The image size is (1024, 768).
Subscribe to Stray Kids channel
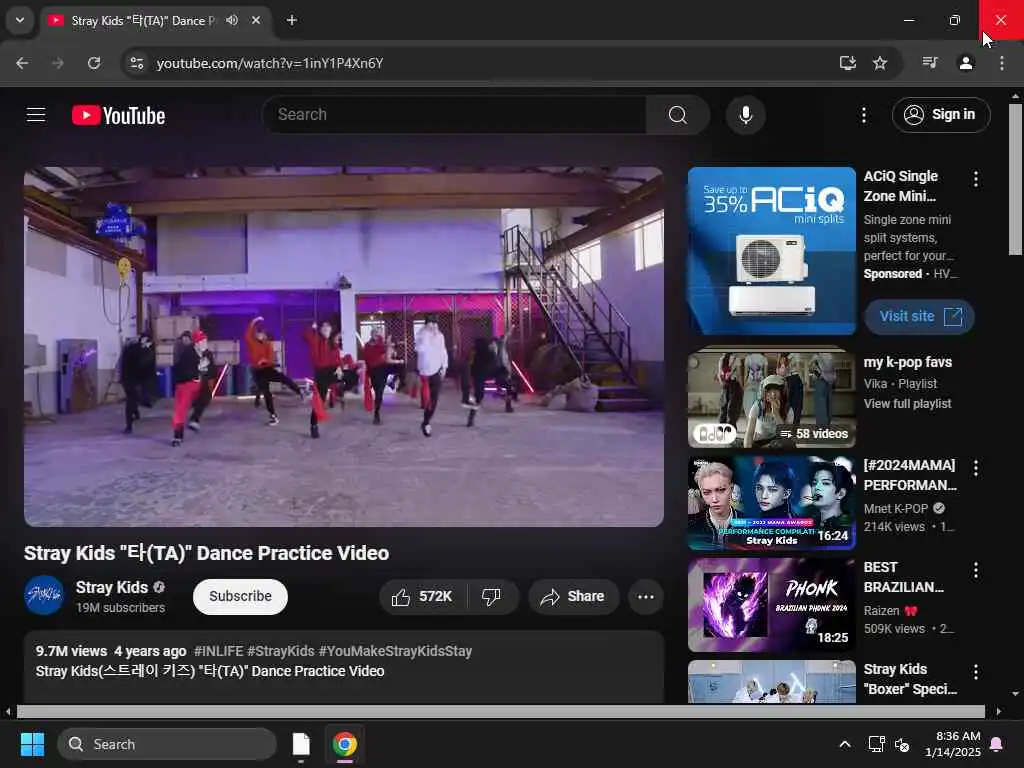click(240, 596)
